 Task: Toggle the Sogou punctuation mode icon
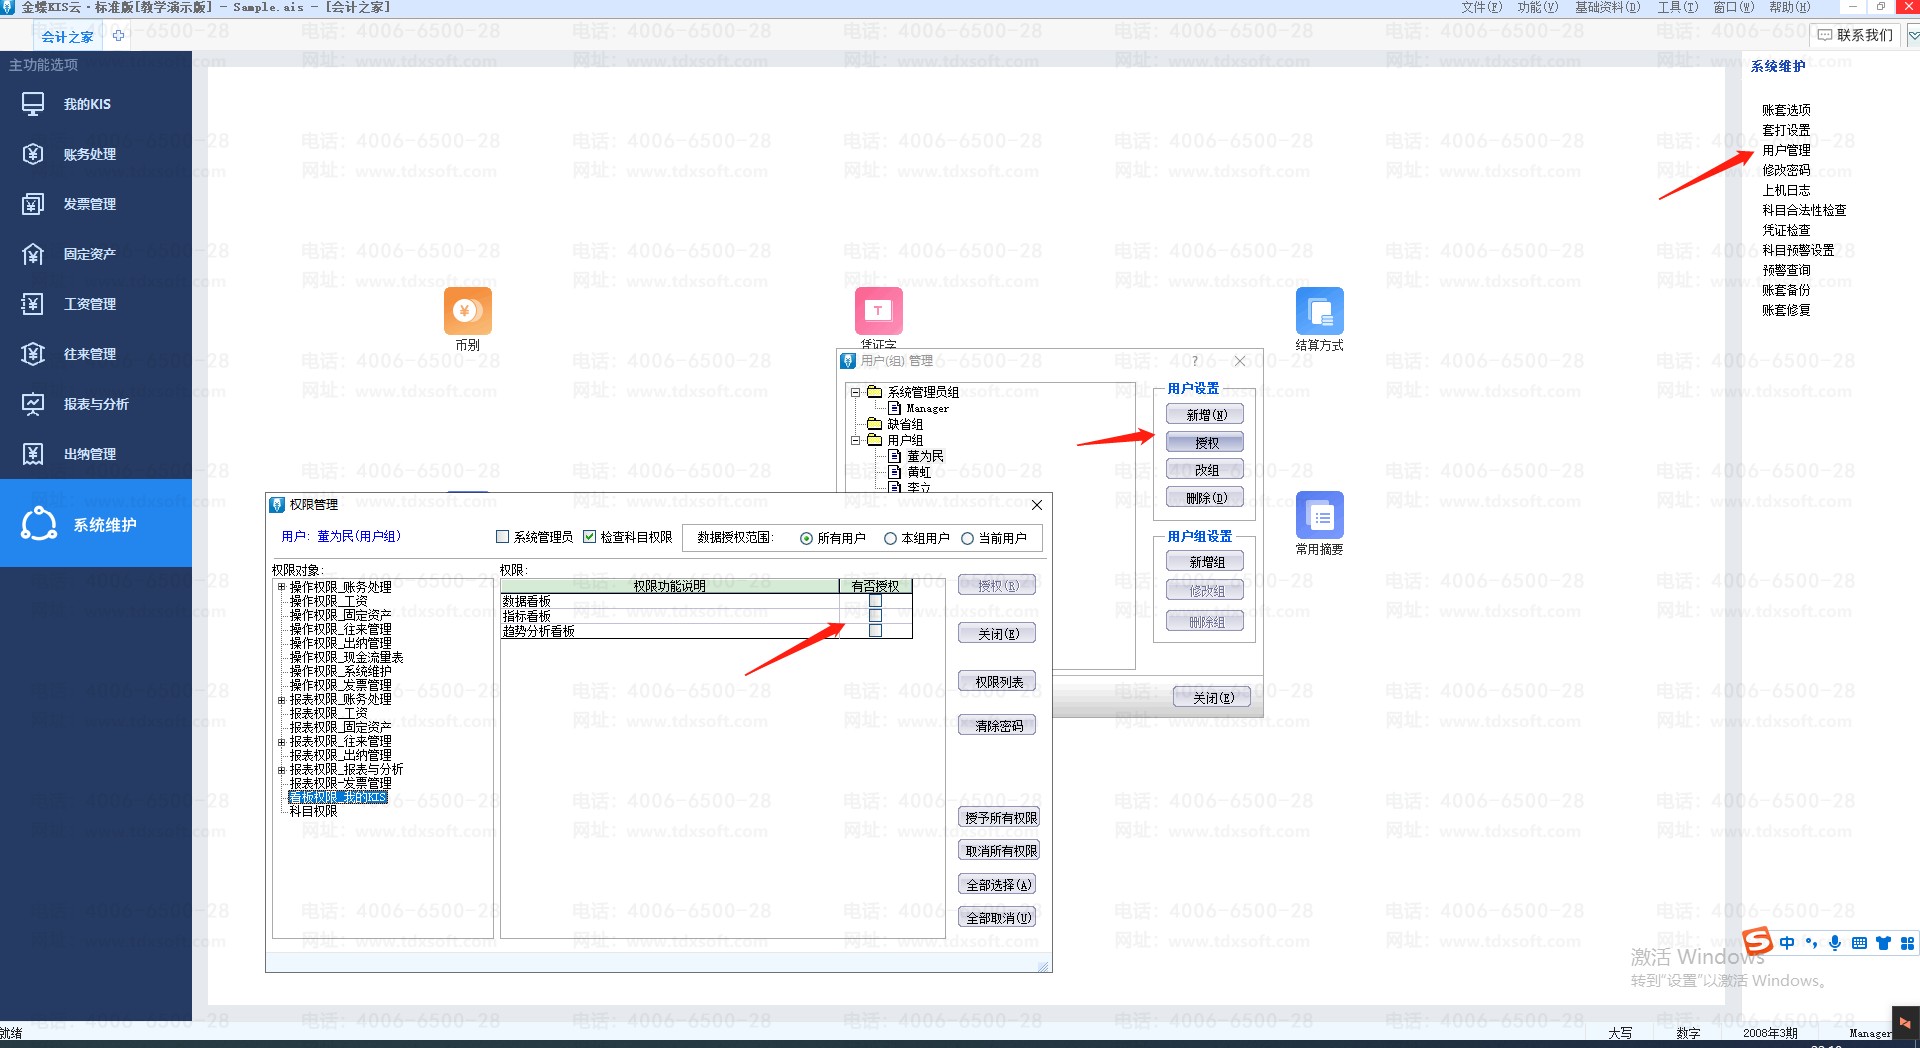pos(1811,943)
